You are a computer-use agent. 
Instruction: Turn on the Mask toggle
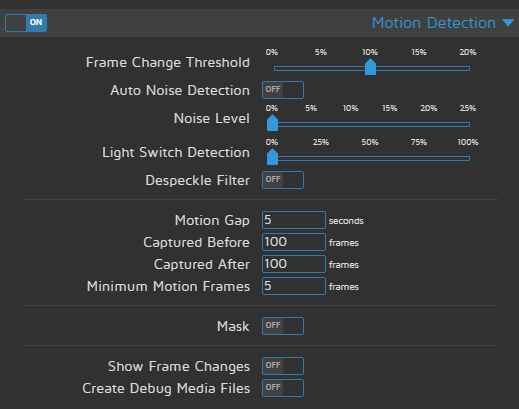pyautogui.click(x=283, y=326)
